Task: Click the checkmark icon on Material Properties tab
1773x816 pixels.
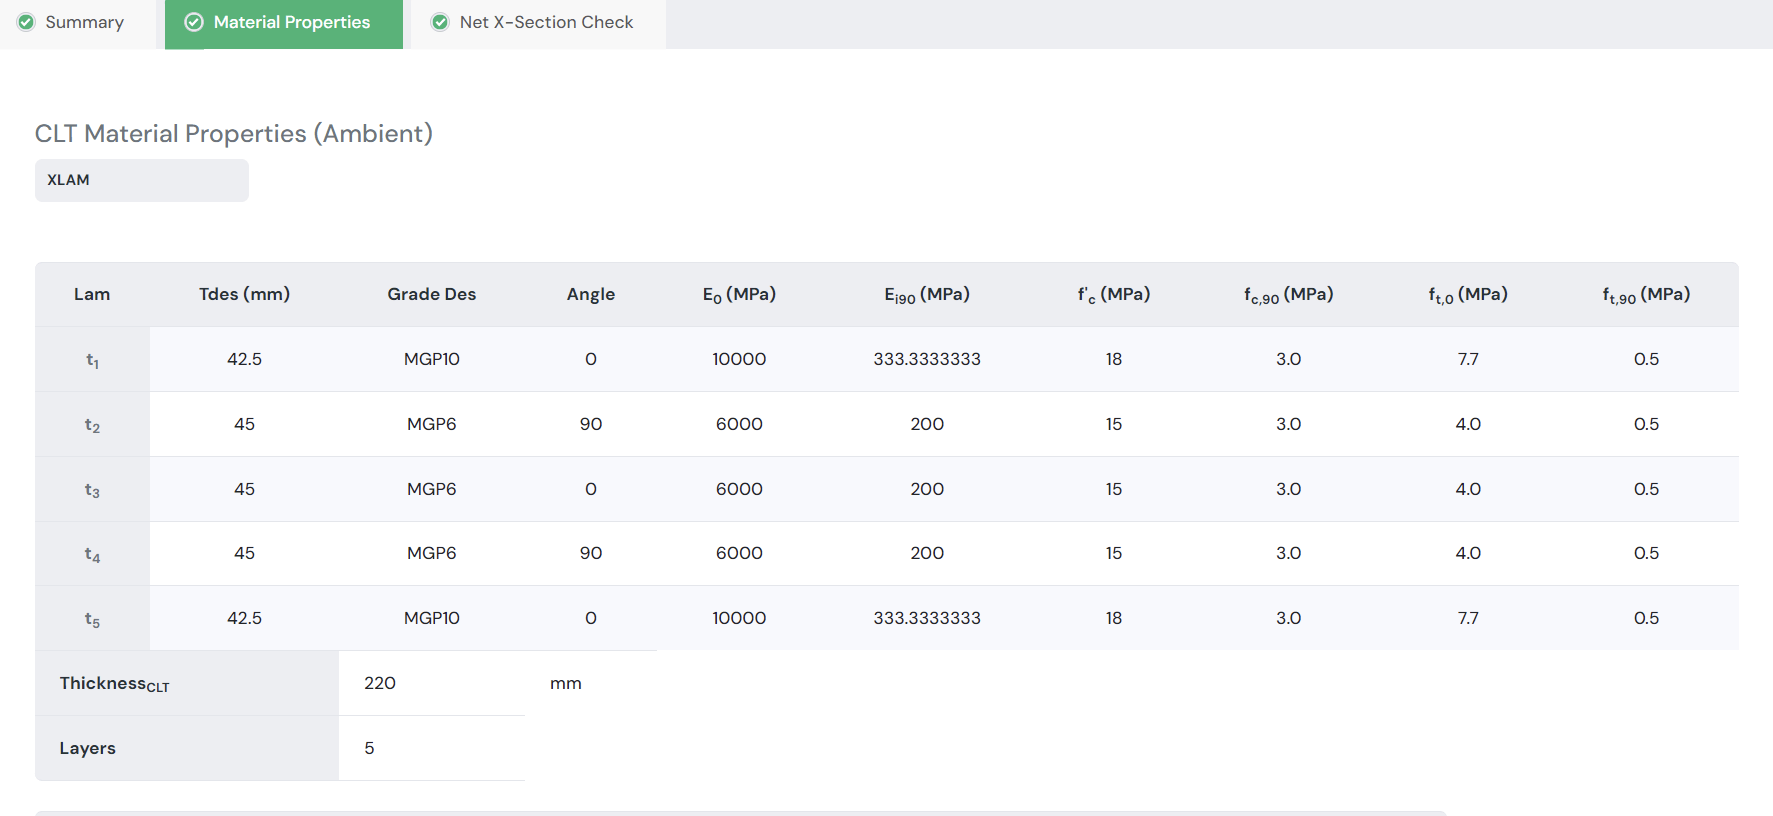Action: pyautogui.click(x=194, y=22)
